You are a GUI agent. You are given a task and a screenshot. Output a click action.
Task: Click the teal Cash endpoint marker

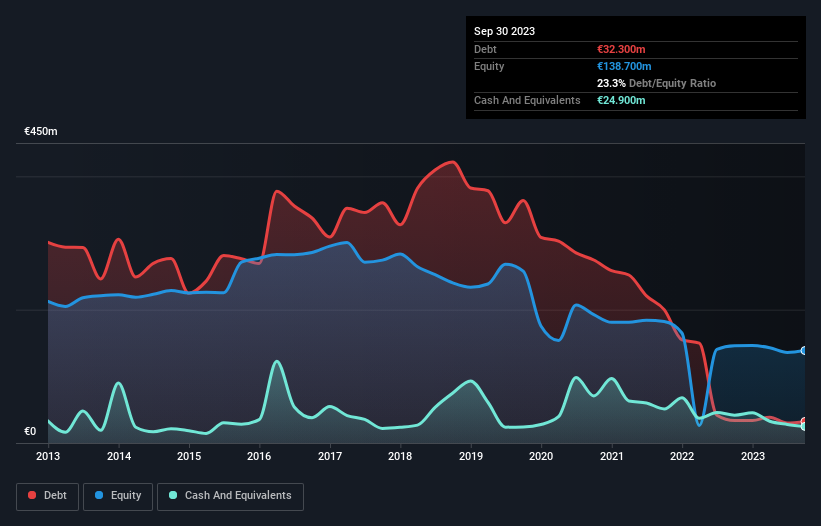[x=804, y=427]
